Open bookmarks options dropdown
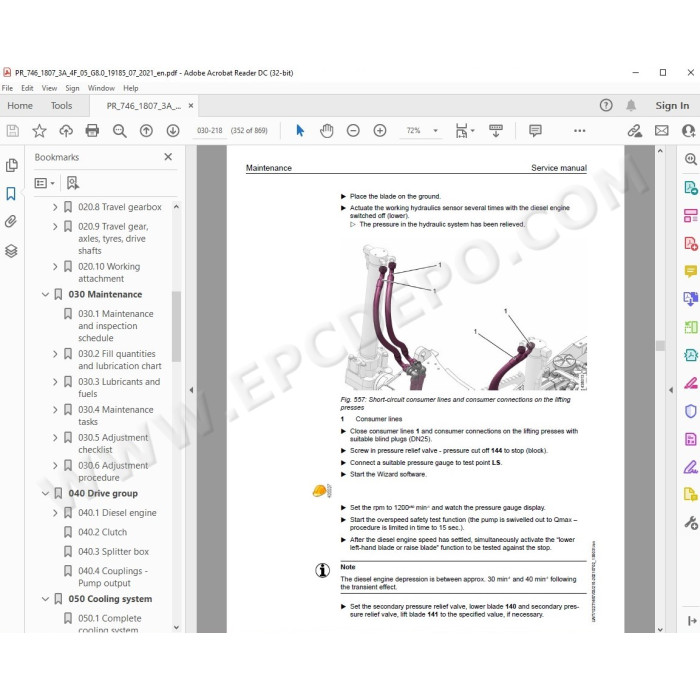This screenshot has height=700, width=700. coord(44,183)
